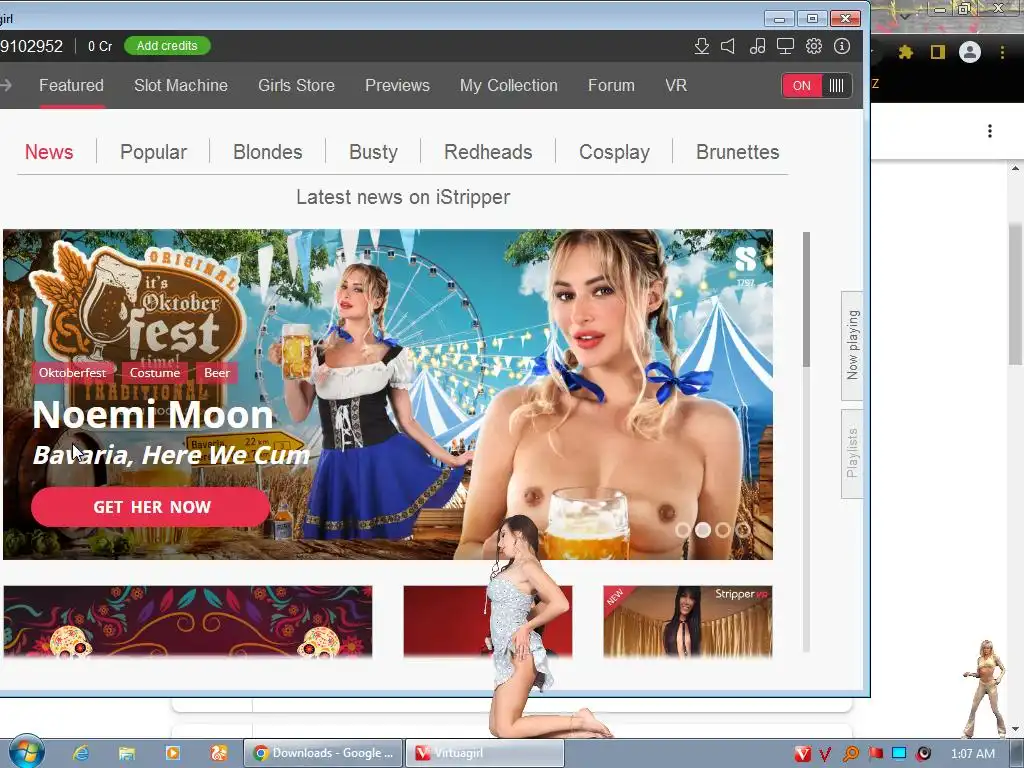Open the settings gear icon

click(814, 46)
